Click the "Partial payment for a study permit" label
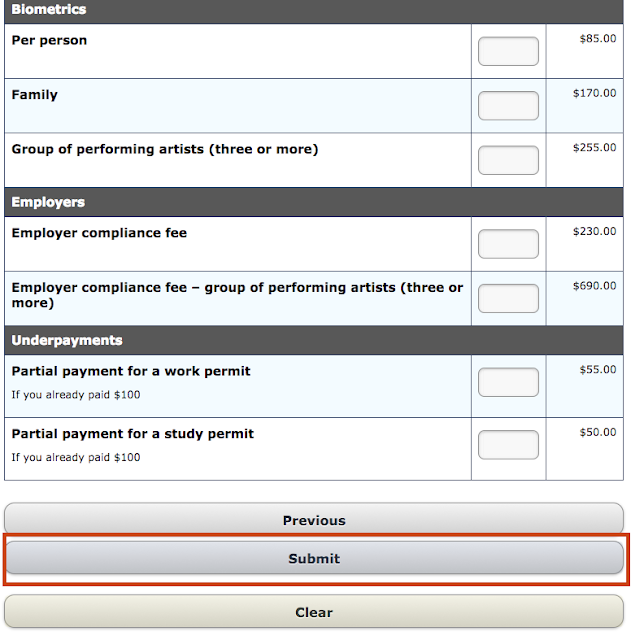Viewport: 631px width, 640px height. 133,434
